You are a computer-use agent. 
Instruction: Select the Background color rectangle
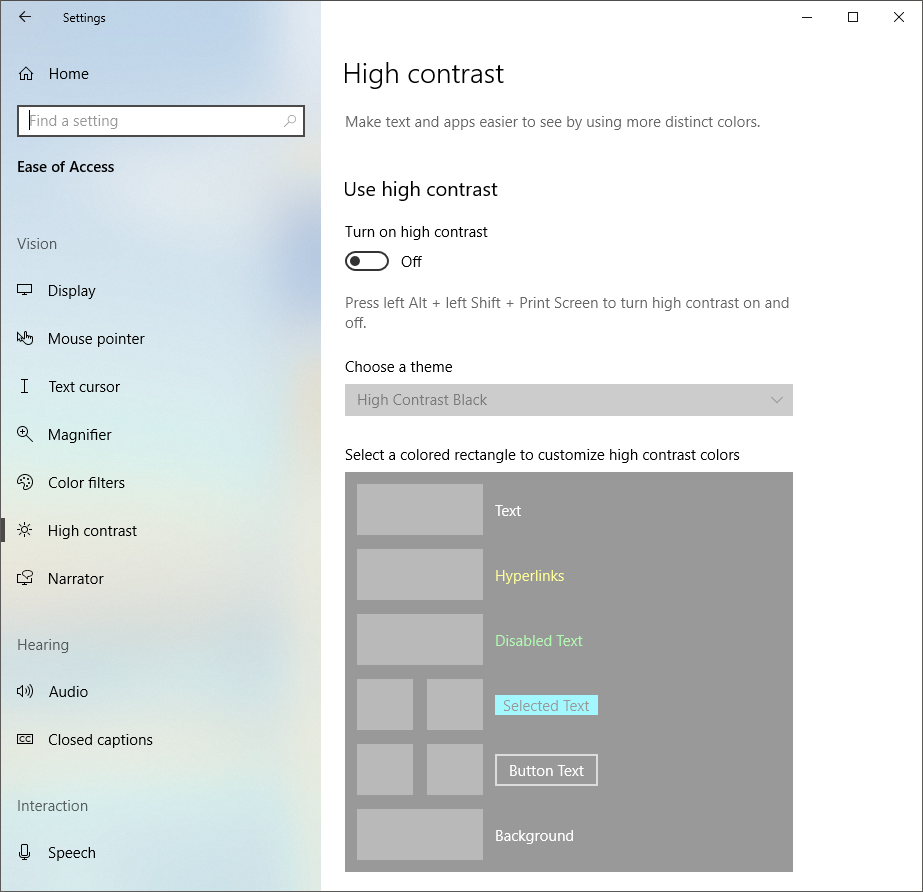click(420, 835)
